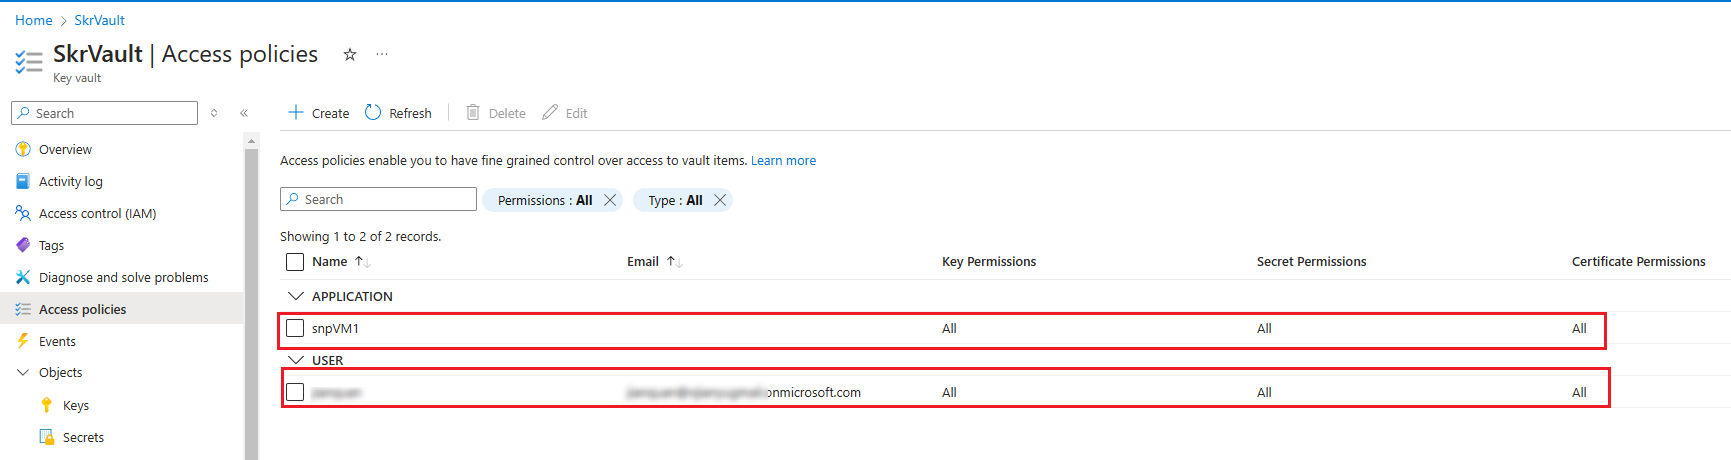1731x460 pixels.
Task: Remove the Type : All filter
Action: (x=720, y=200)
